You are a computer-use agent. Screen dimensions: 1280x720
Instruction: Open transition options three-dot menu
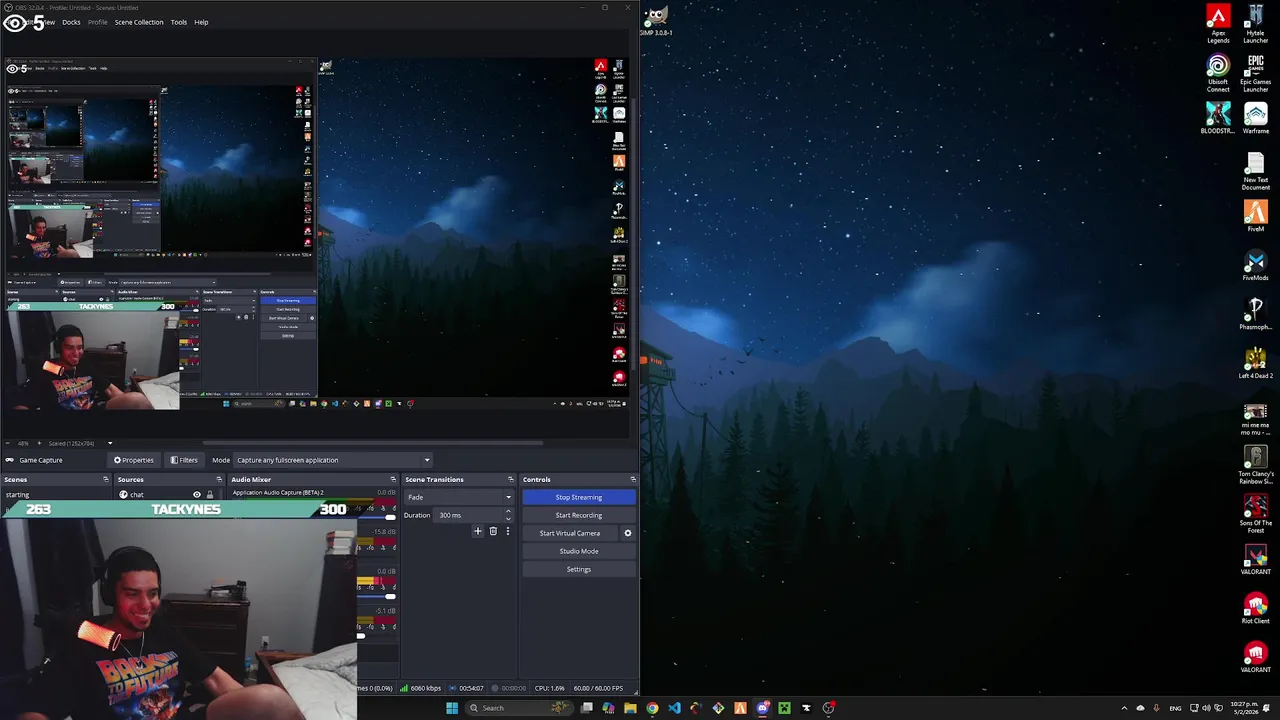tap(507, 532)
